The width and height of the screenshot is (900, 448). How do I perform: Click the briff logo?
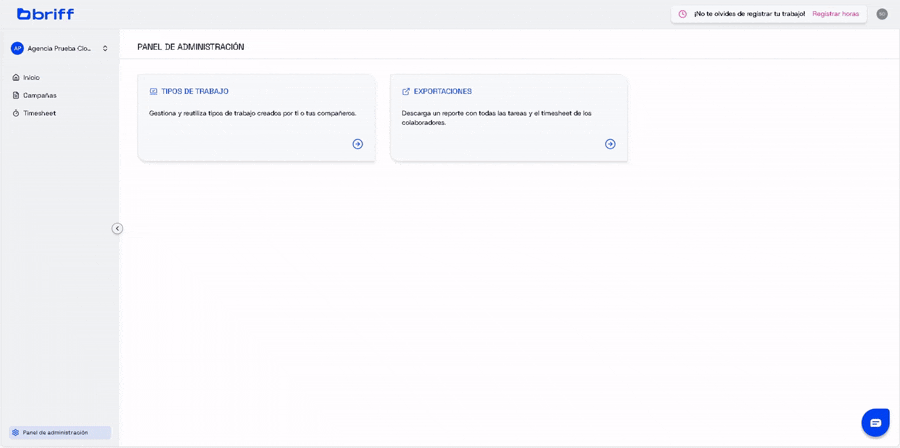pyautogui.click(x=45, y=14)
